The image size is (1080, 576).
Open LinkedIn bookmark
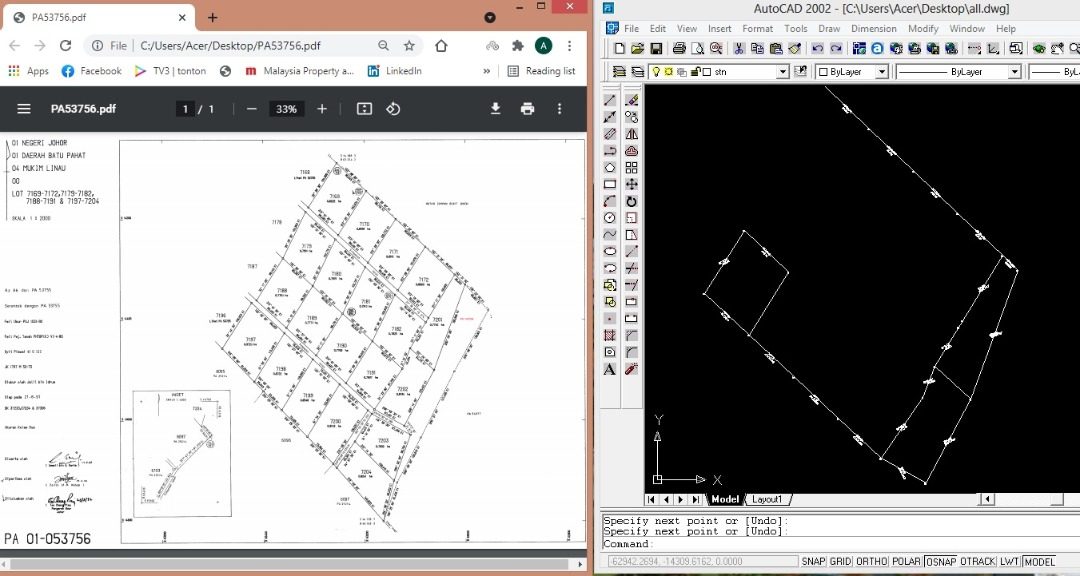(394, 71)
